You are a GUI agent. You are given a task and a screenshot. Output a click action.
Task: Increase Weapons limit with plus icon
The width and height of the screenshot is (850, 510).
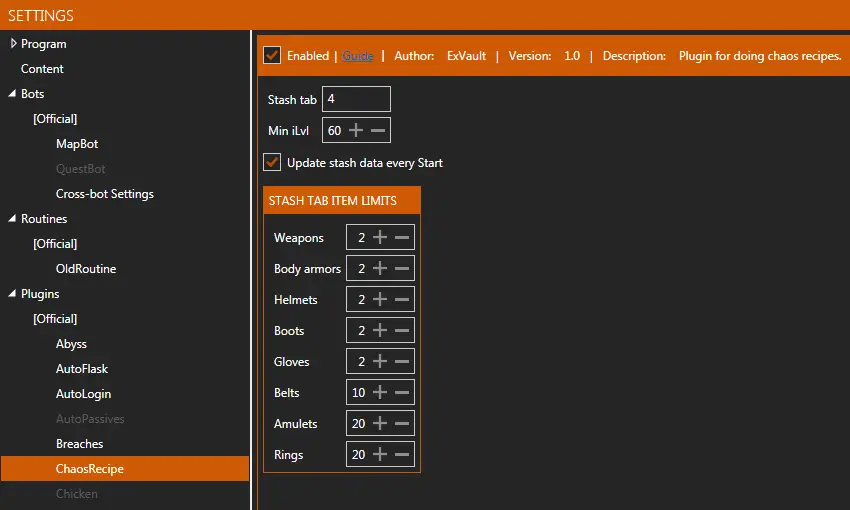pyautogui.click(x=380, y=238)
